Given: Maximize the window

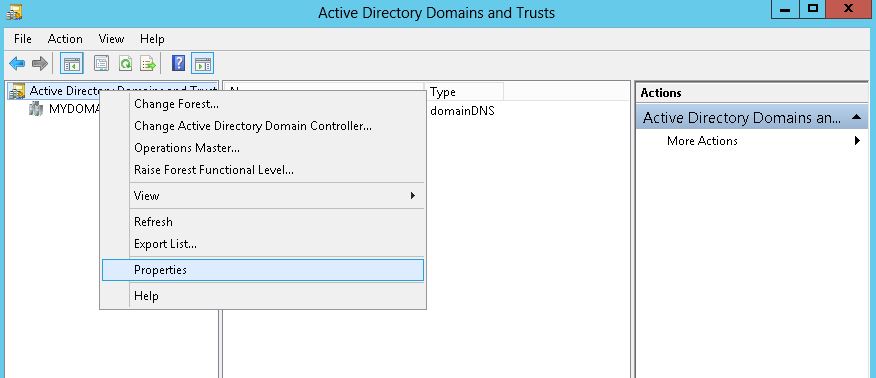Looking at the screenshot, I should coord(813,9).
